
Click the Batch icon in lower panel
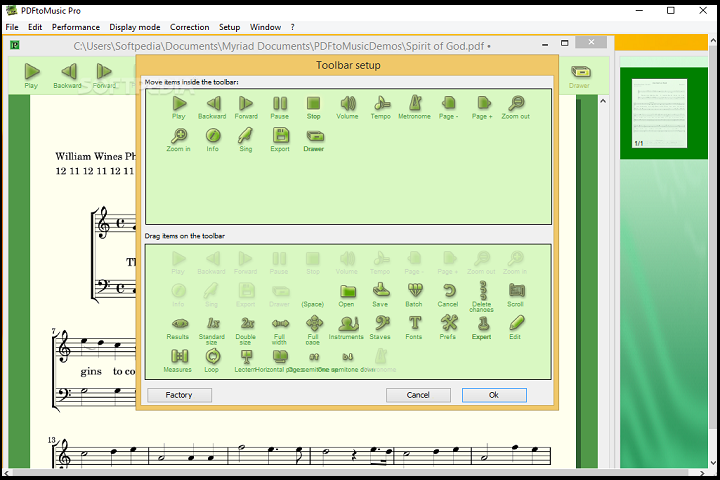[x=414, y=291]
